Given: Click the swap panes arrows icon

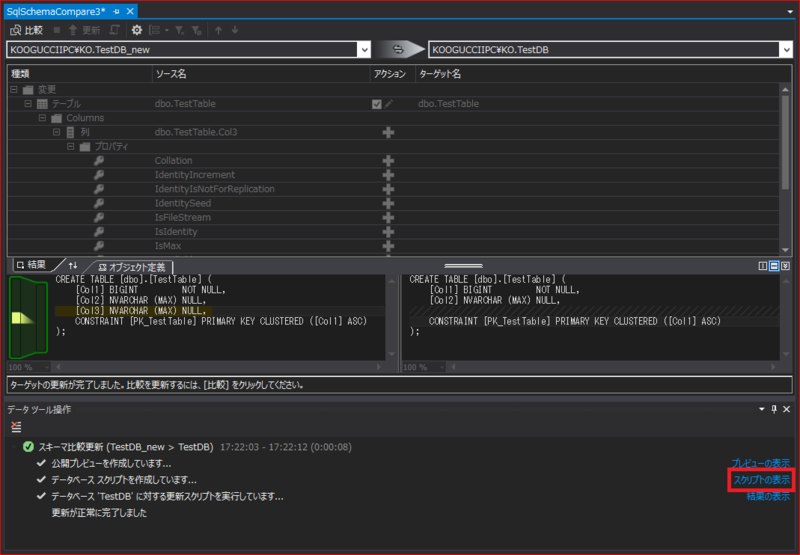Looking at the screenshot, I should [x=73, y=265].
